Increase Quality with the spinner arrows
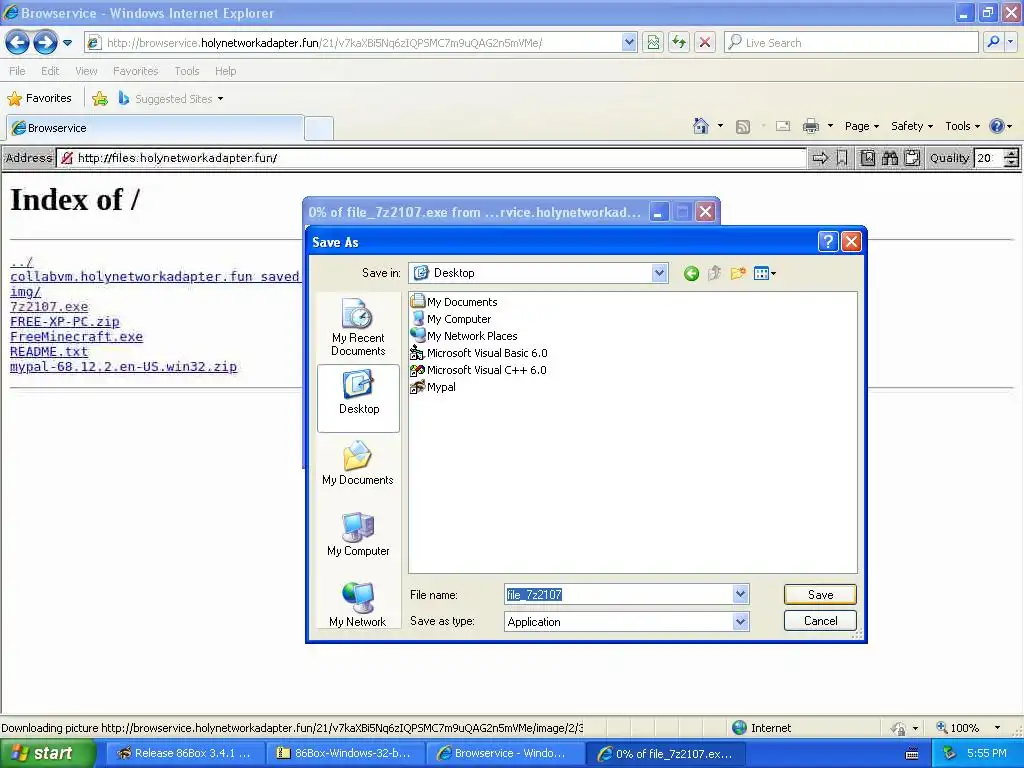The height and width of the screenshot is (768, 1024). [1012, 153]
